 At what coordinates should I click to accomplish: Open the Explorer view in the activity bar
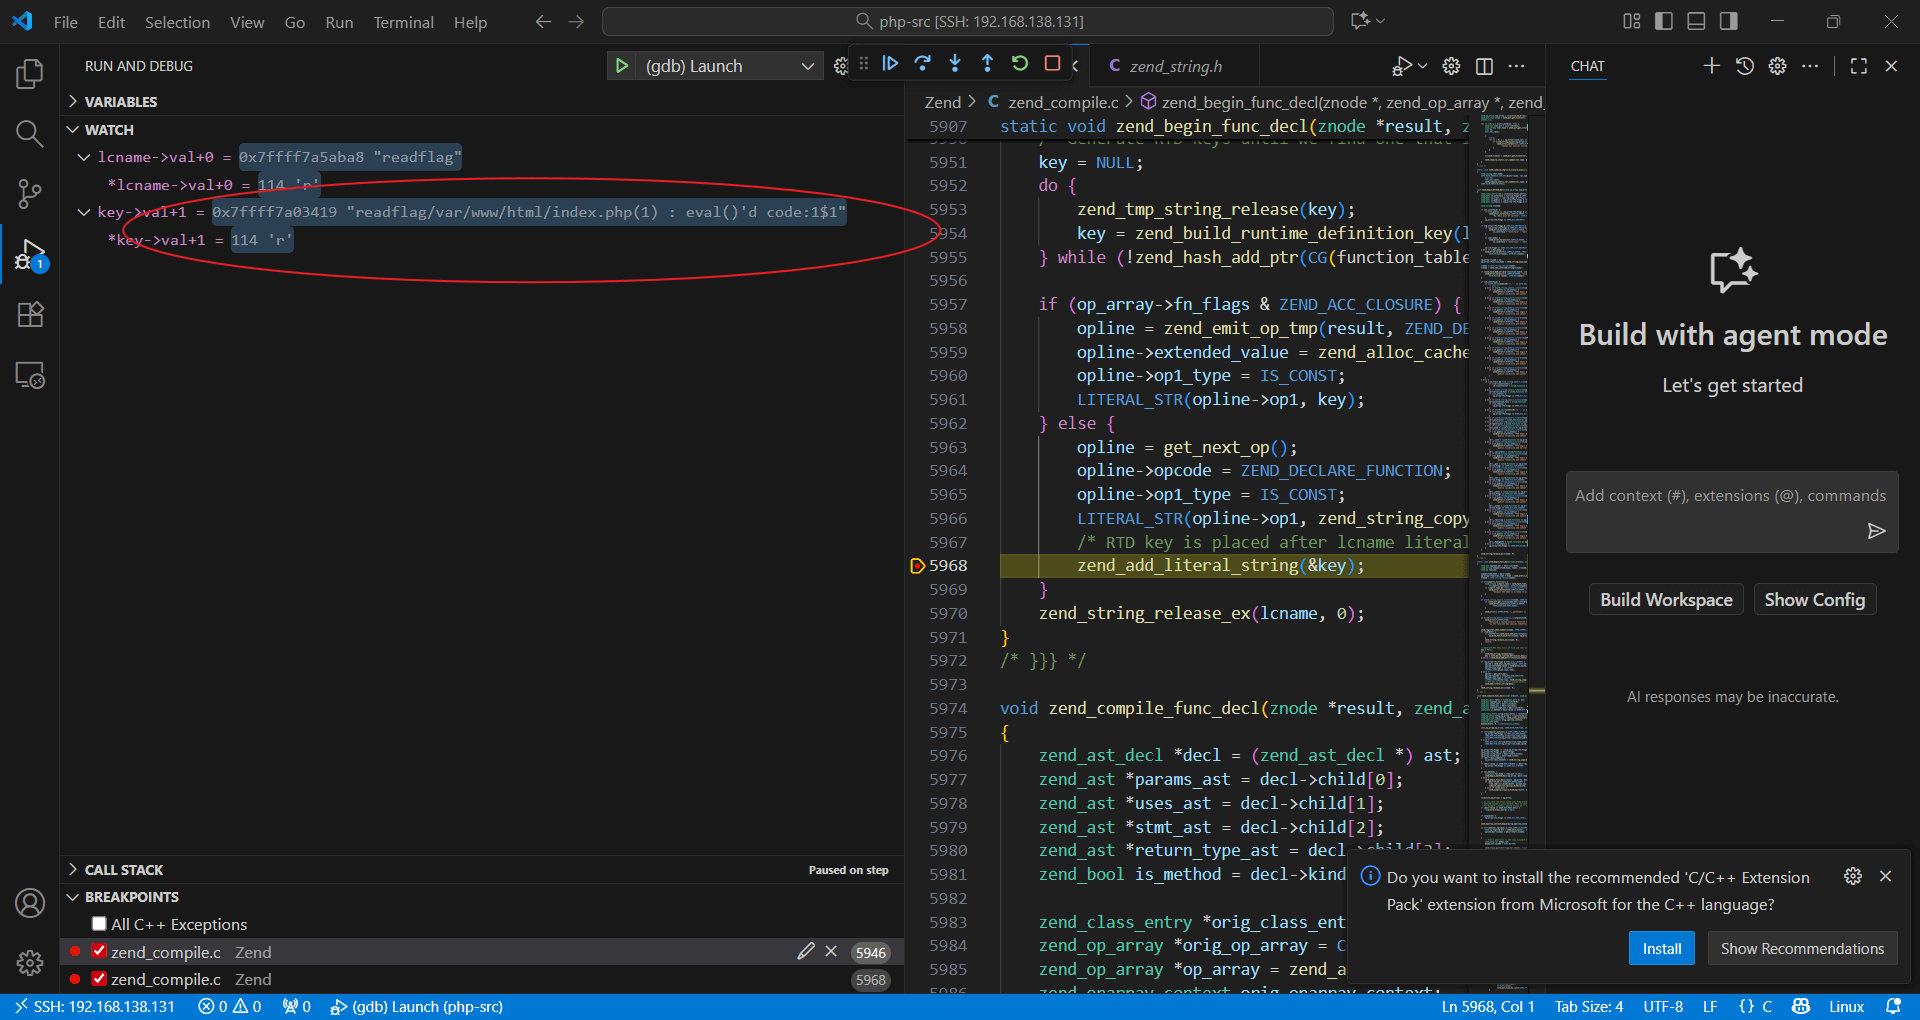(30, 74)
